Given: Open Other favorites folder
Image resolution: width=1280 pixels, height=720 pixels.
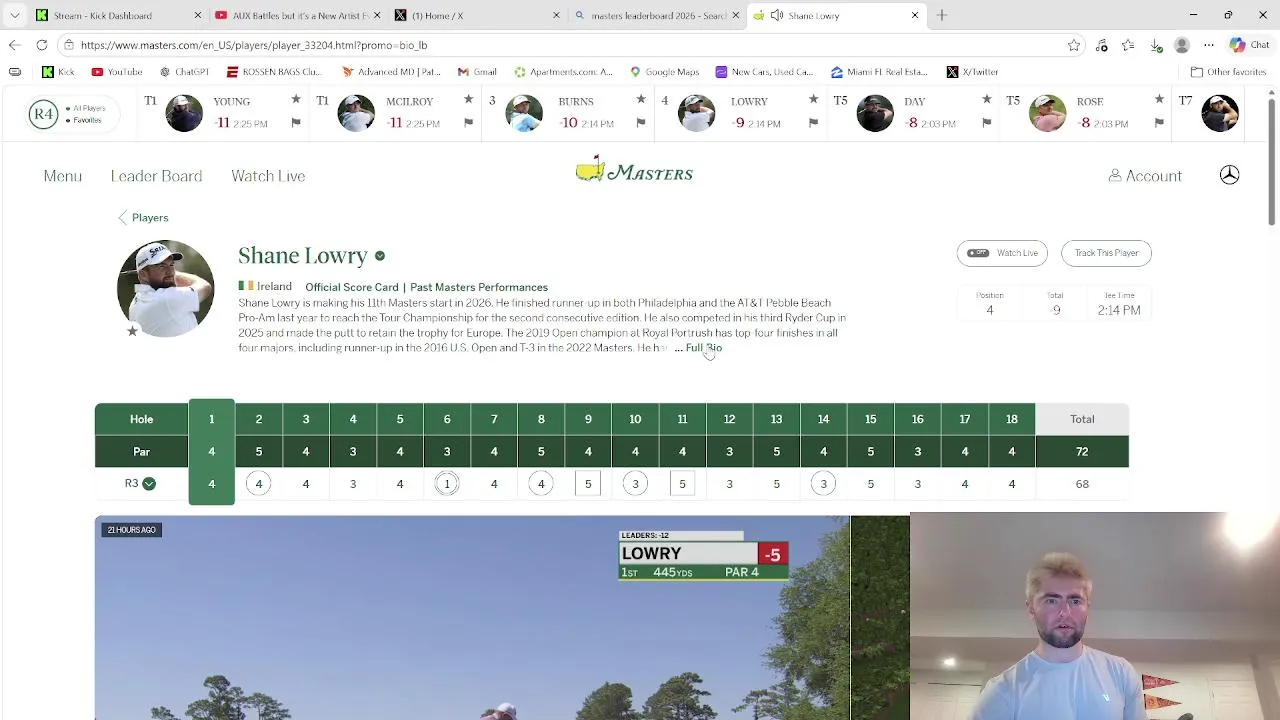Looking at the screenshot, I should click(1228, 72).
